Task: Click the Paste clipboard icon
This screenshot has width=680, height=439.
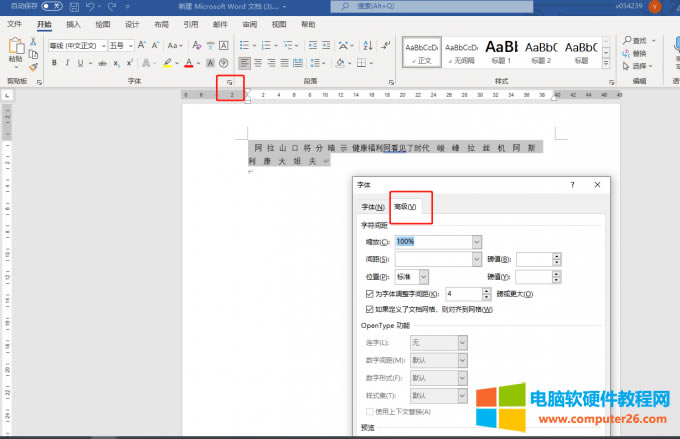Action: point(15,50)
